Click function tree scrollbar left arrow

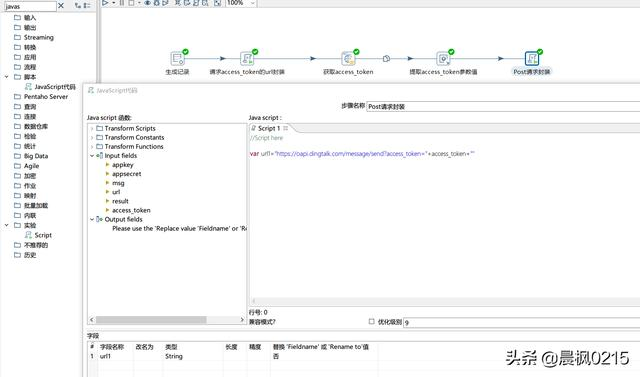pos(91,319)
